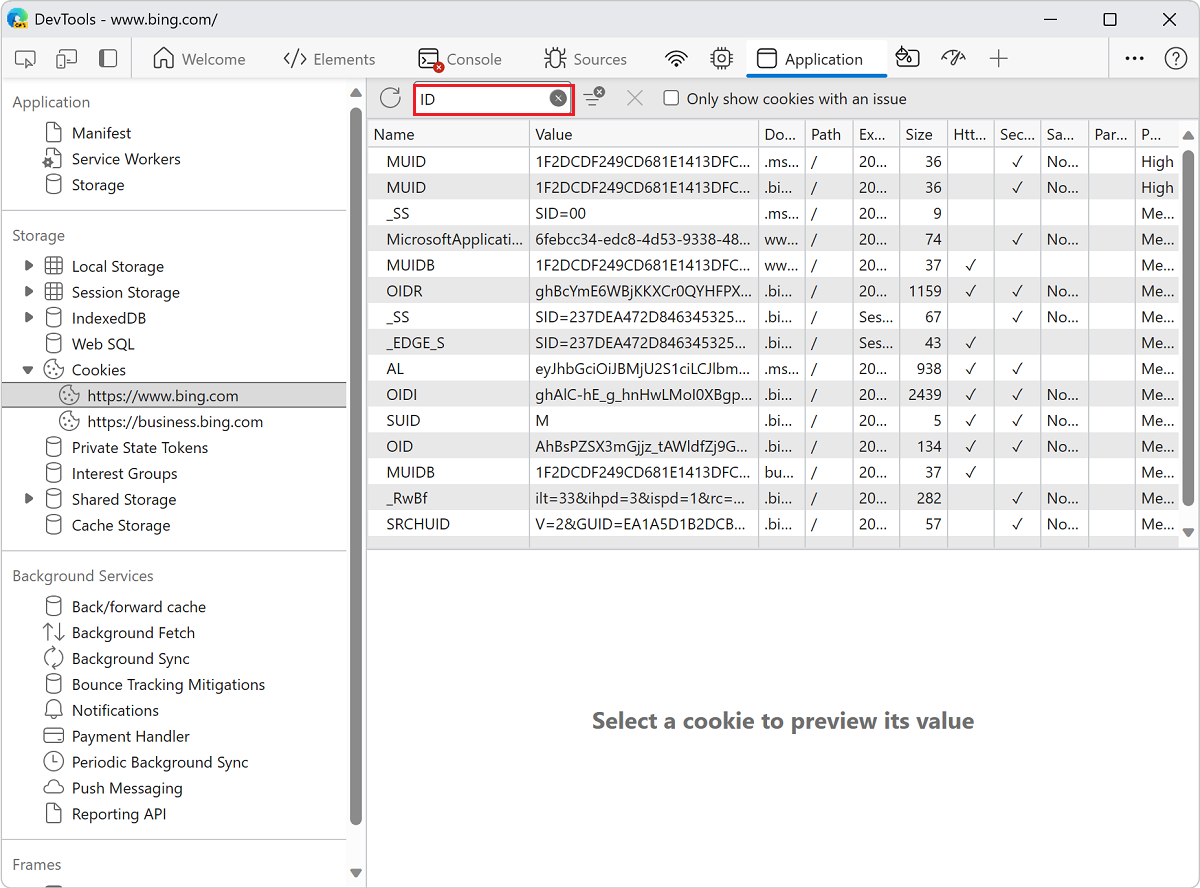Open the CSS overview tool
Viewport: 1200px width, 888px height.
(x=907, y=58)
